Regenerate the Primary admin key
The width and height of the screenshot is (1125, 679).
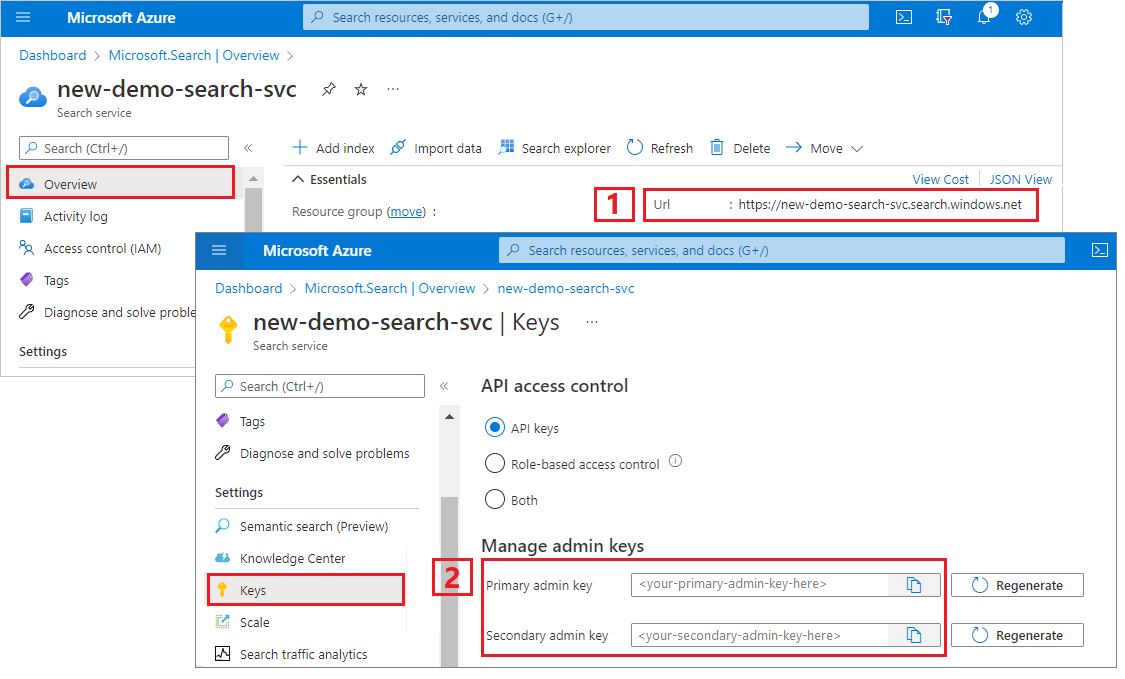[x=1016, y=584]
